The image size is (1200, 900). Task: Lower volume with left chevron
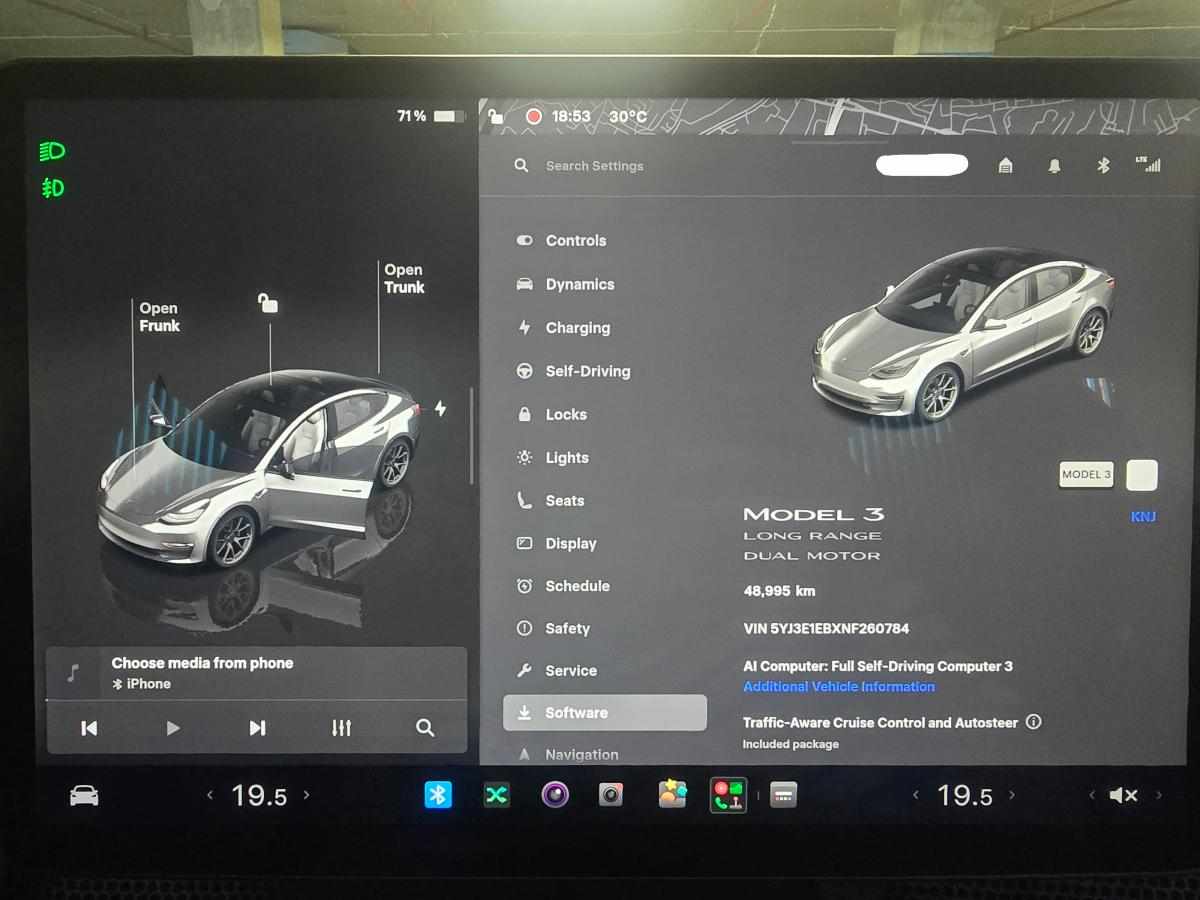[x=1092, y=796]
